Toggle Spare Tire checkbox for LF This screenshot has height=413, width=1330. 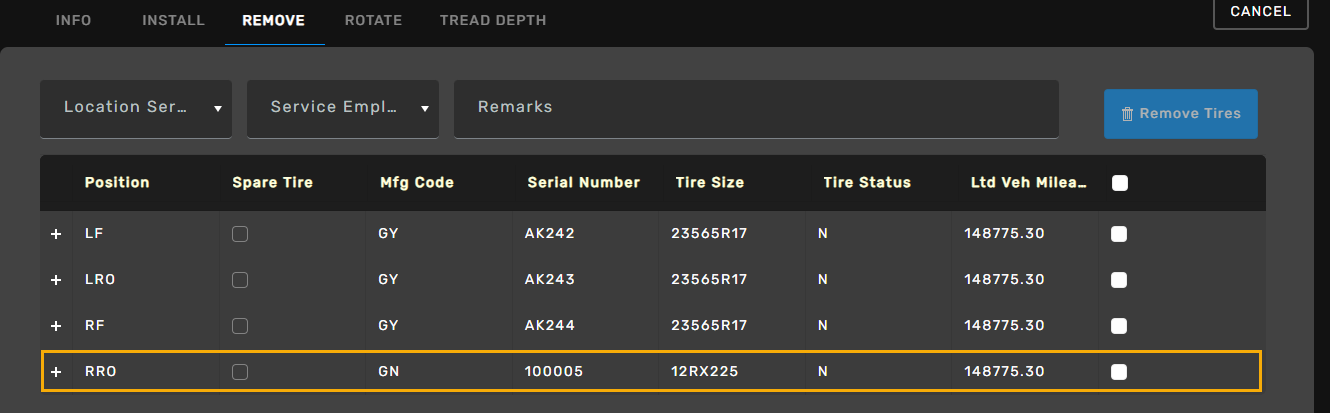(240, 234)
